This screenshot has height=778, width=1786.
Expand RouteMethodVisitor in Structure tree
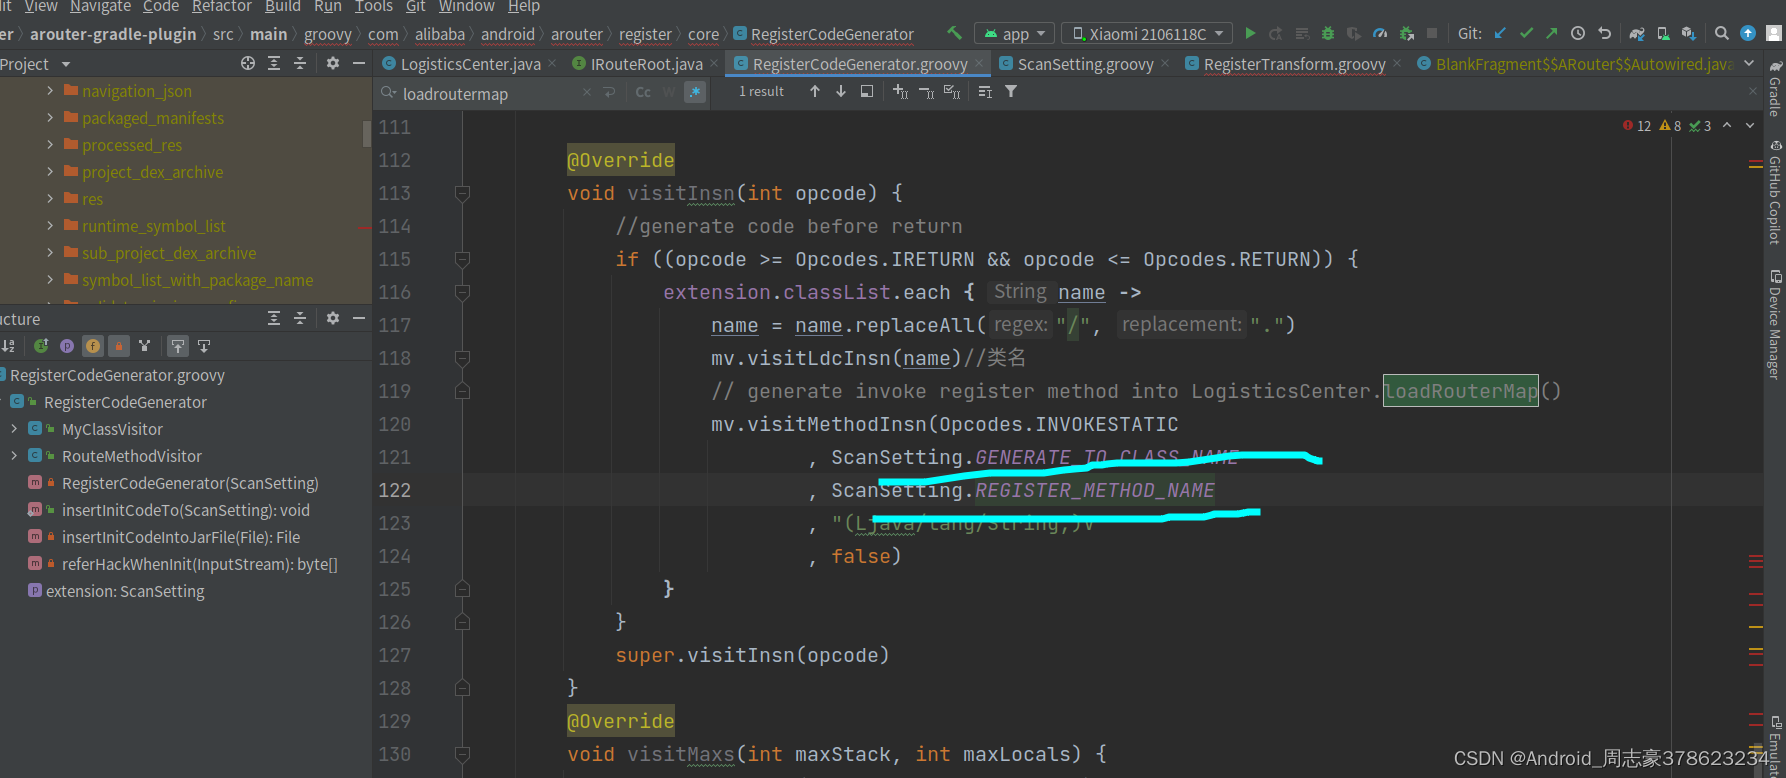(14, 455)
